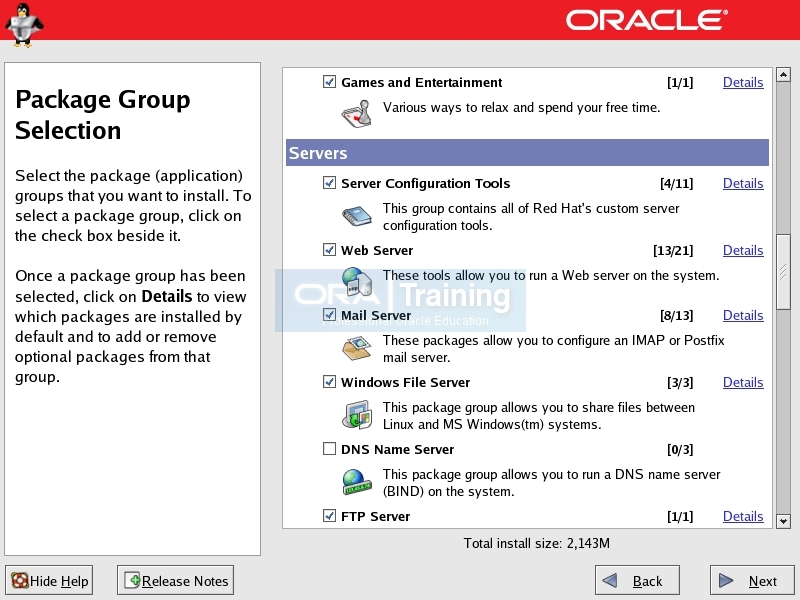Click the [3/3] package count
Image resolution: width=800 pixels, height=600 pixels.
coord(680,382)
